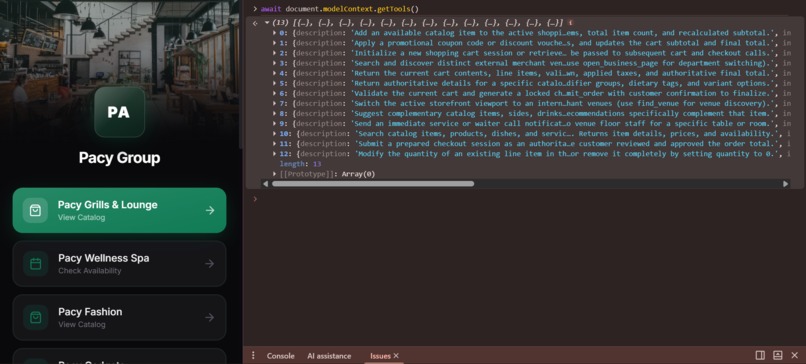Collapse the (13) tools array result
The height and width of the screenshot is (364, 806).
267,23
